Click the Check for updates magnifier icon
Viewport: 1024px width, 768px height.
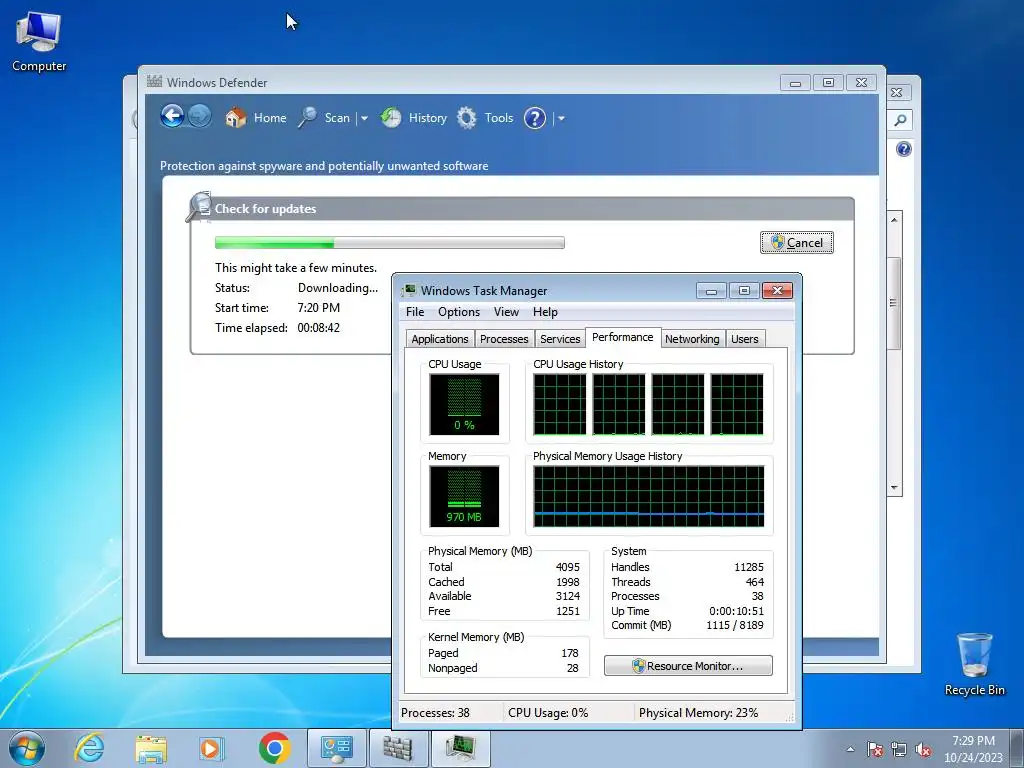point(199,207)
